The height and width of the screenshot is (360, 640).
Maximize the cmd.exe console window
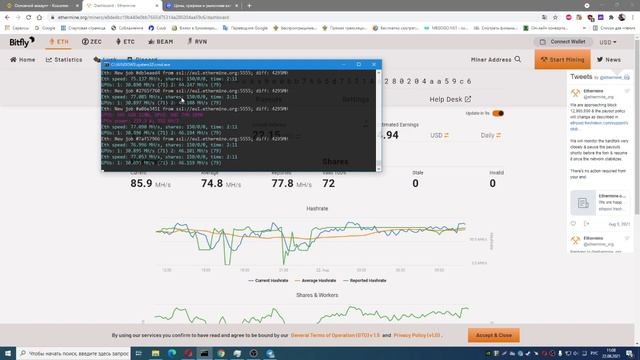pyautogui.click(x=359, y=64)
